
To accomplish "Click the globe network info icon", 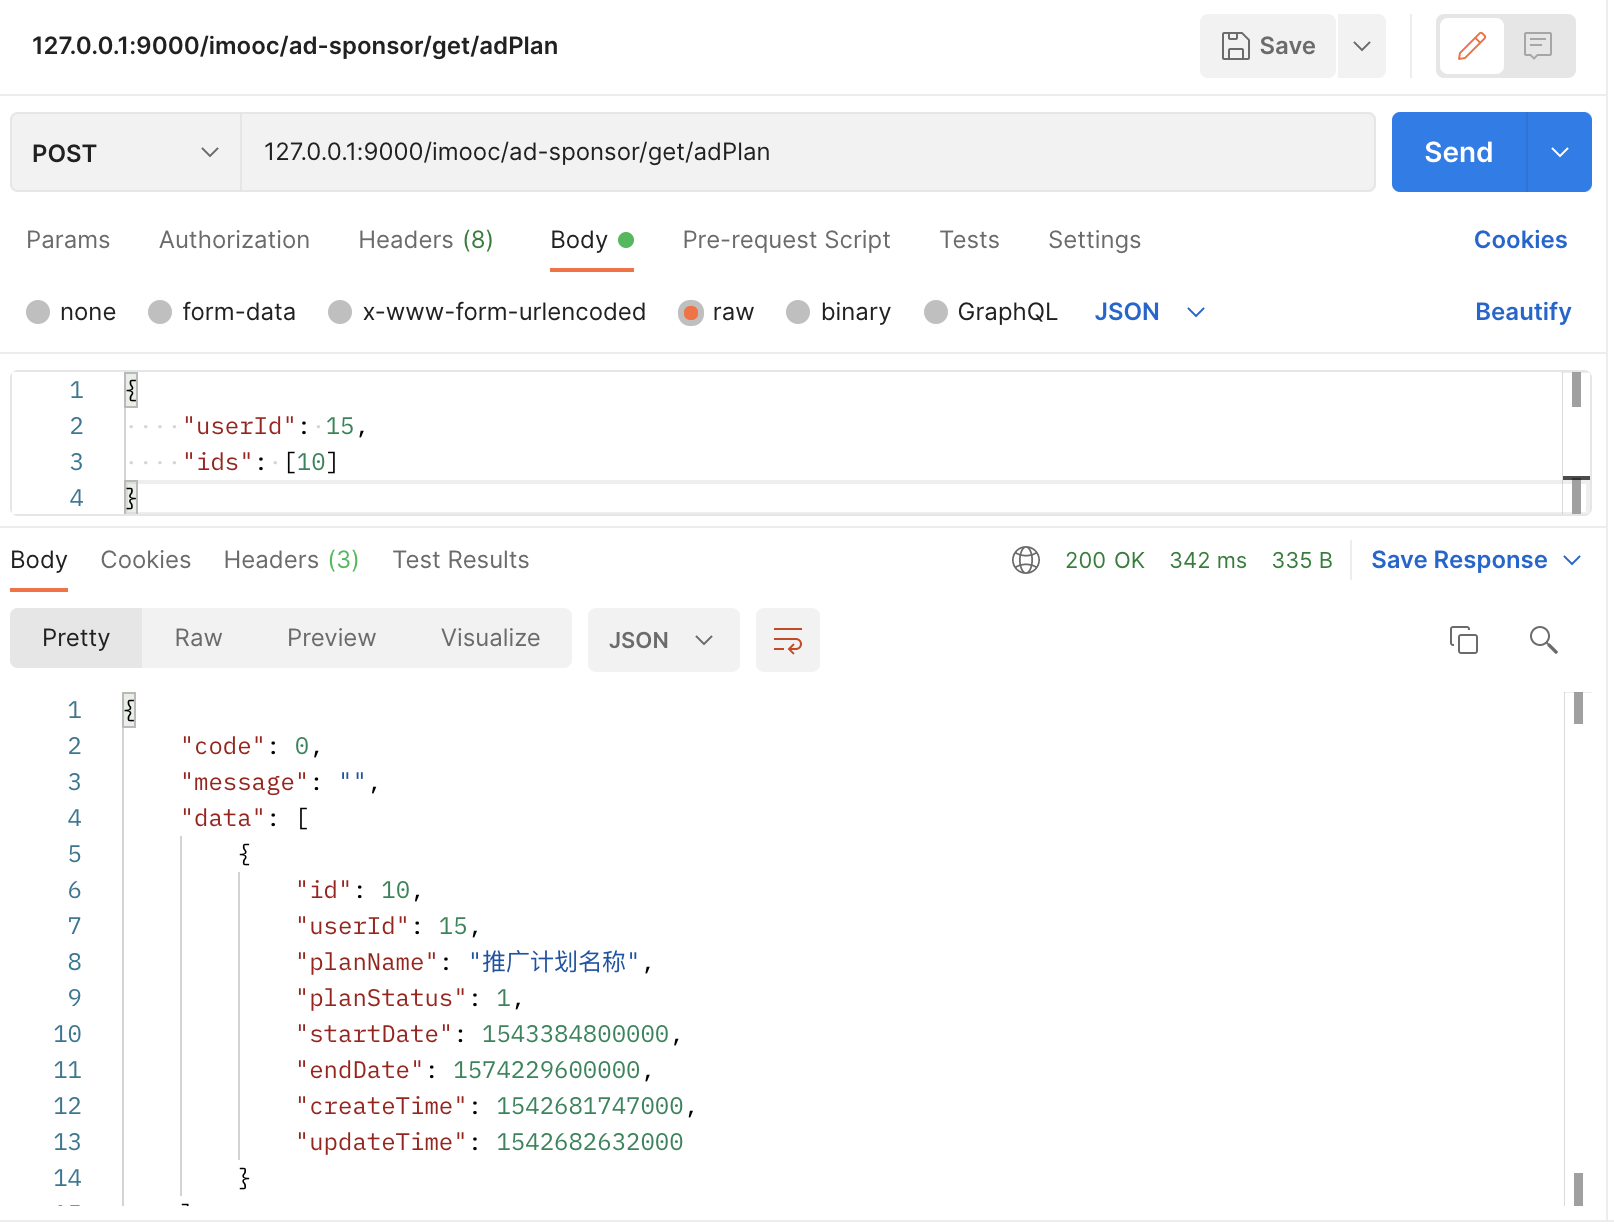I will (x=1026, y=560).
